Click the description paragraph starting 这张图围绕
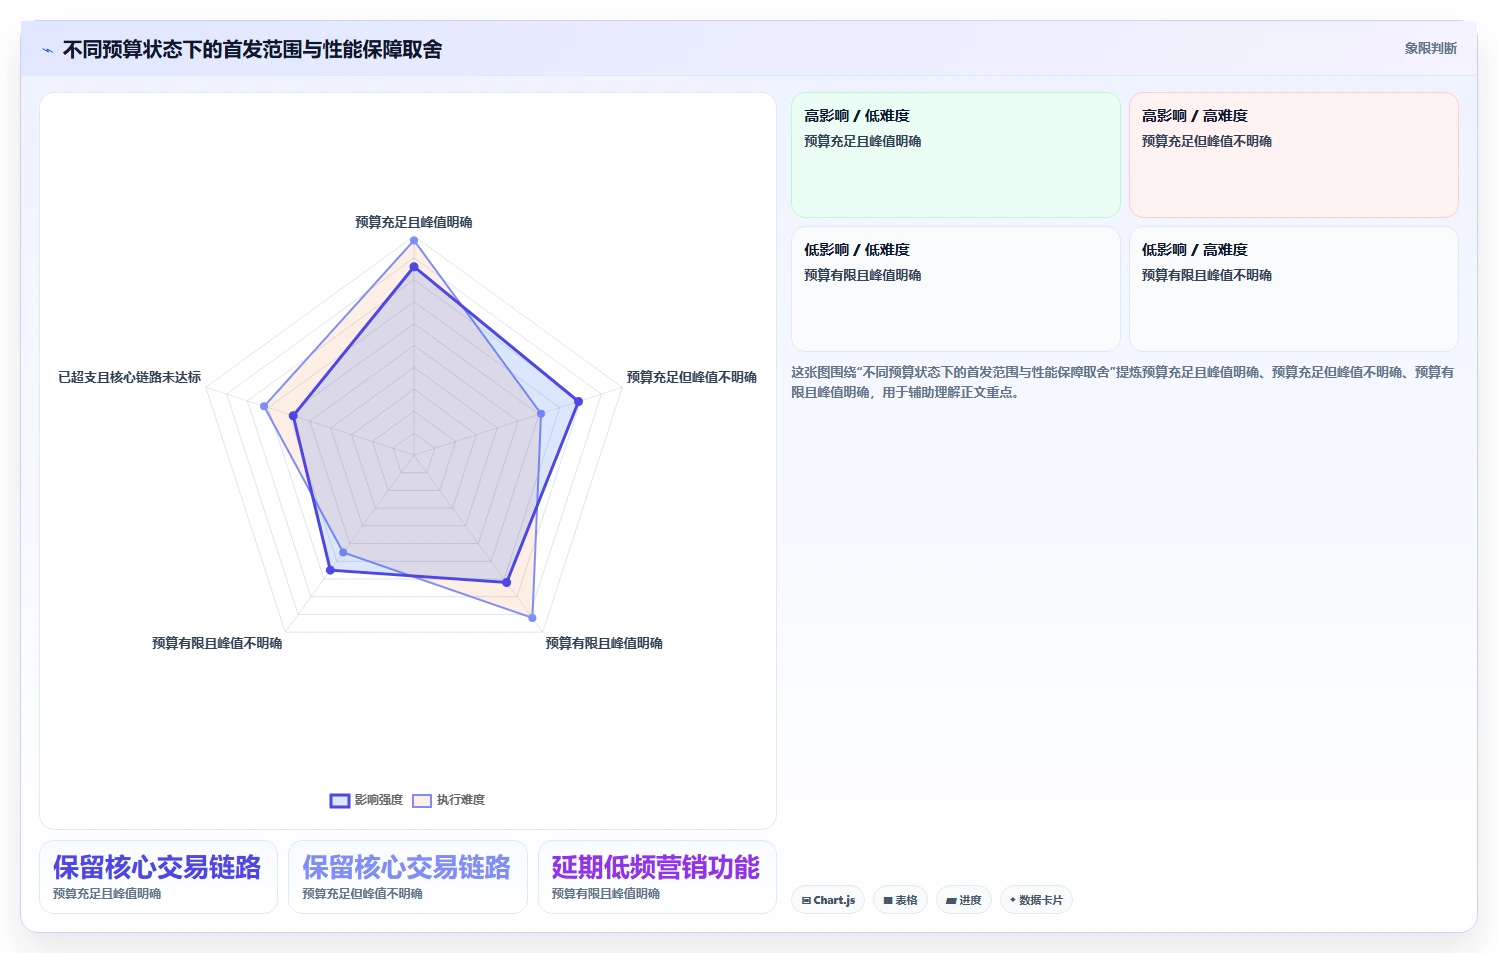Image resolution: width=1498 pixels, height=953 pixels. point(1123,382)
